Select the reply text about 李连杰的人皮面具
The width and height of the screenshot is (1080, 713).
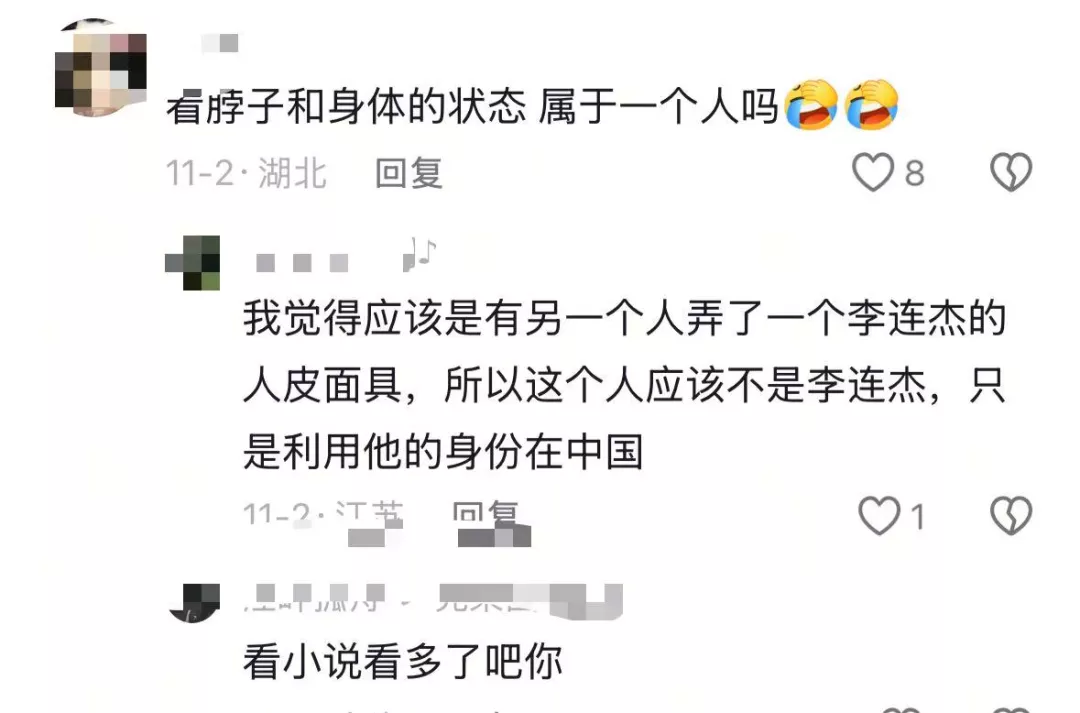625,385
